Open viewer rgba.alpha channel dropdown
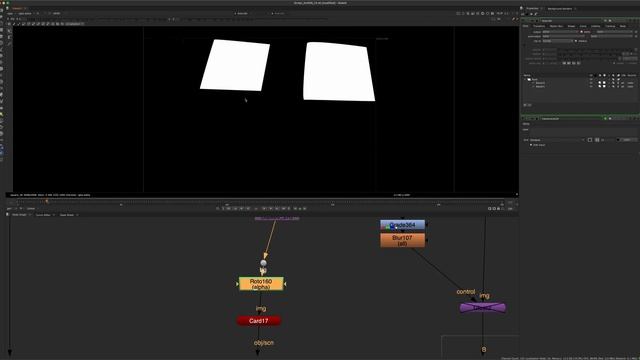Viewport: 640px width, 360px height. (26, 13)
